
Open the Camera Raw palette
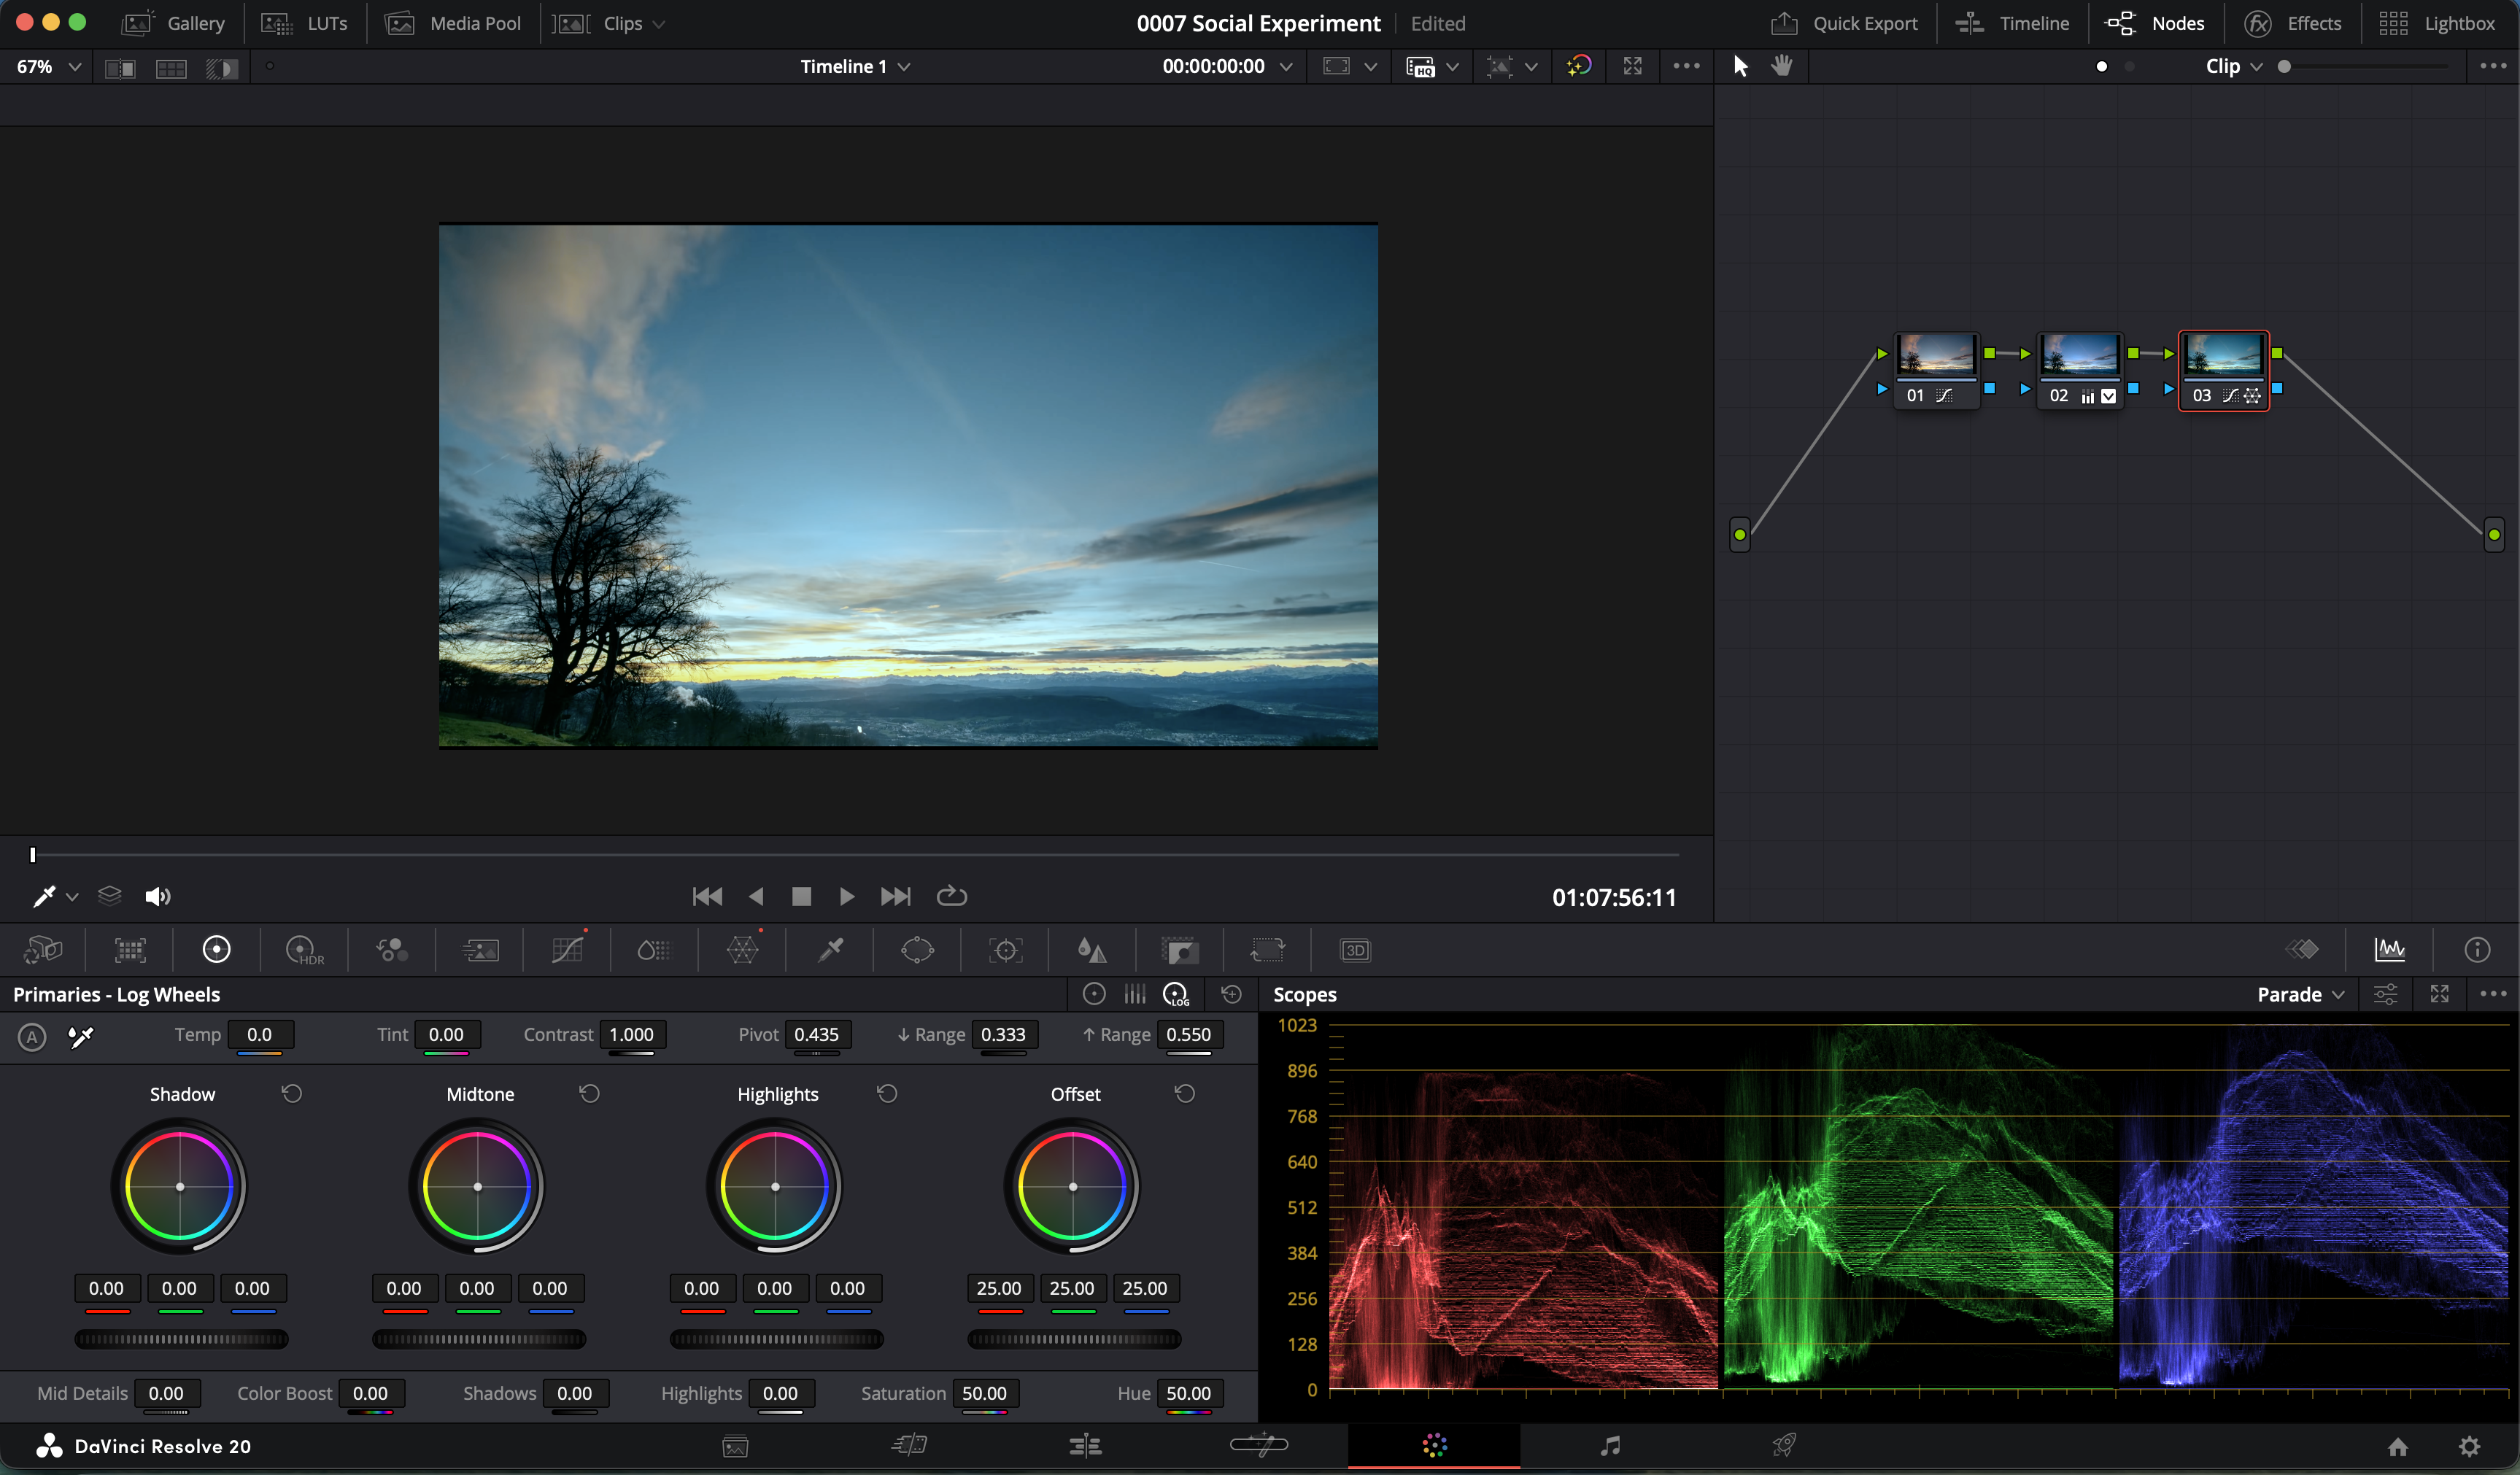click(x=43, y=949)
